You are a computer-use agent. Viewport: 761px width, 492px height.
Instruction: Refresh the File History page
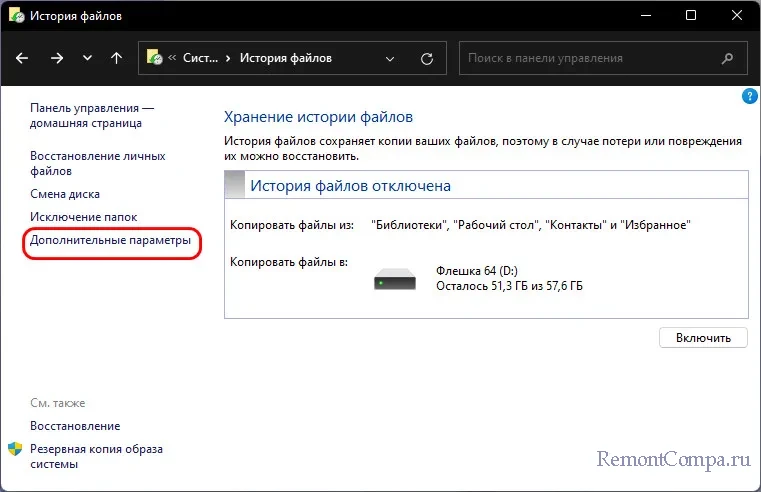click(x=428, y=58)
